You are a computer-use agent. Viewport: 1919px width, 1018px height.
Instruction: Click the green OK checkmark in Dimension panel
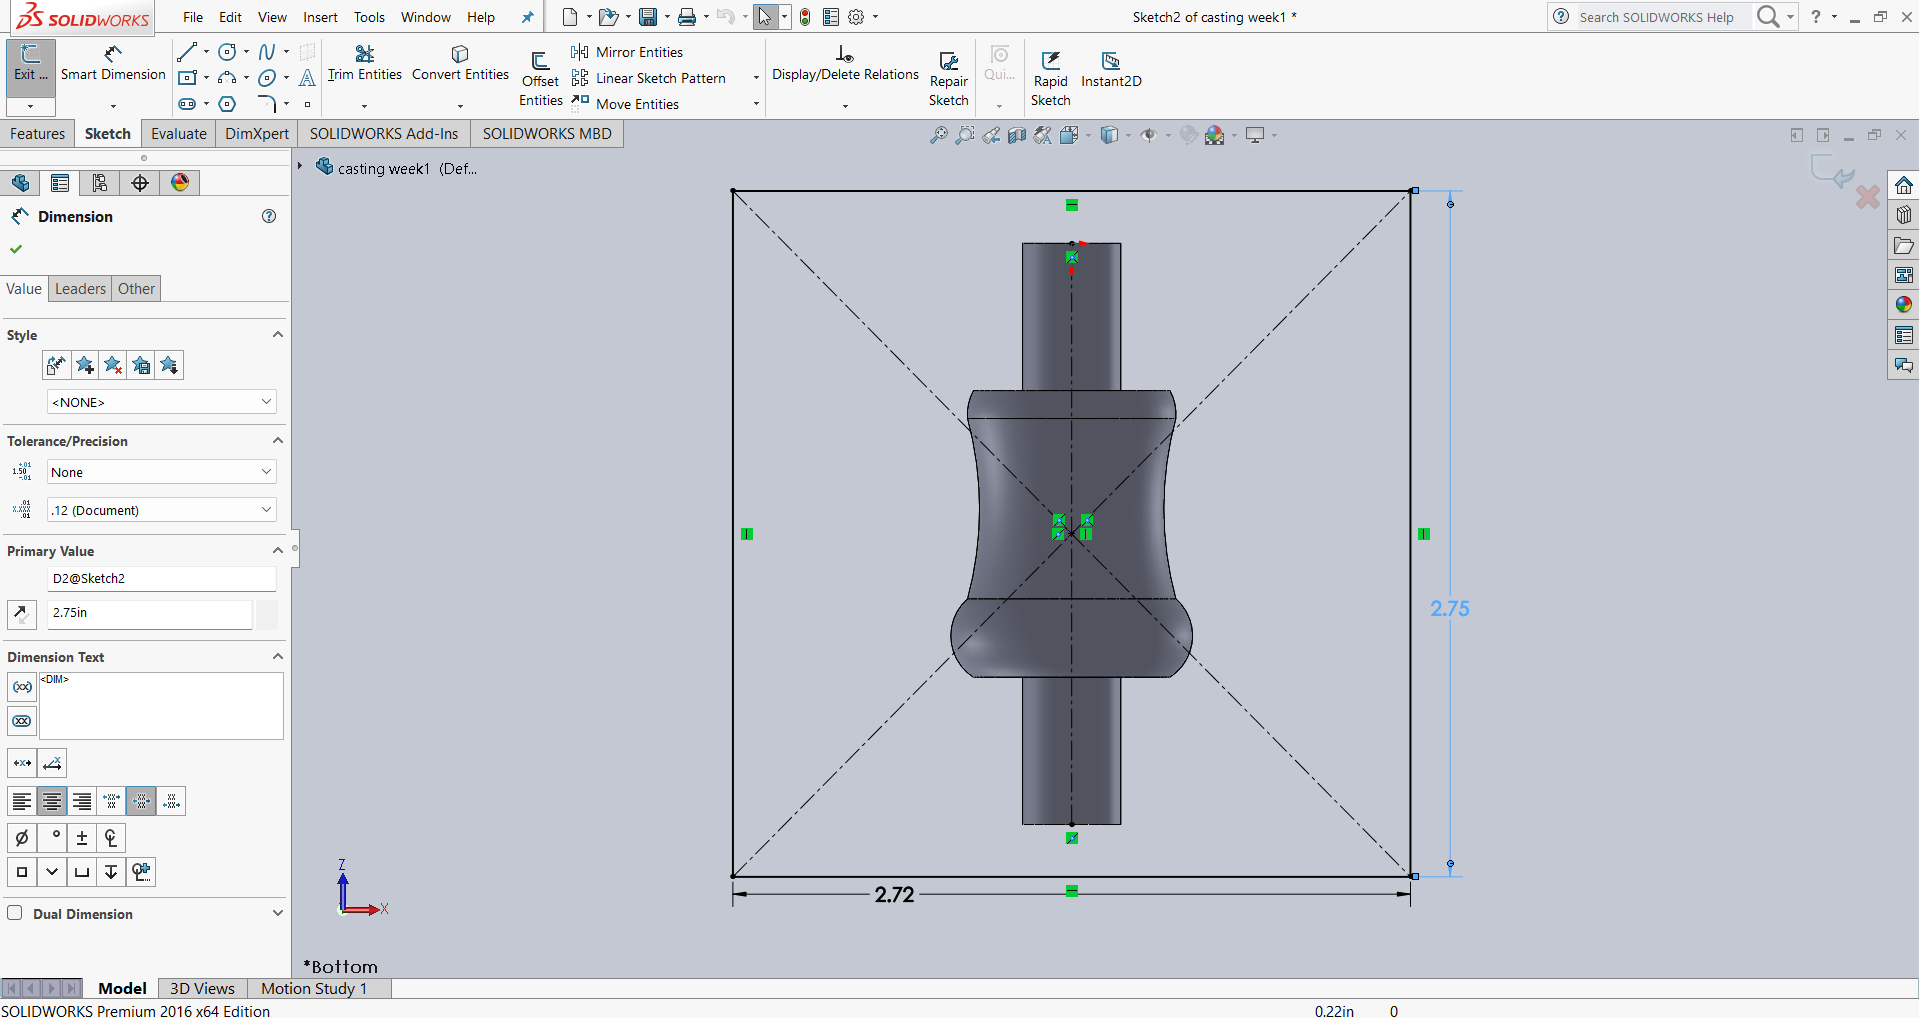pyautogui.click(x=16, y=249)
